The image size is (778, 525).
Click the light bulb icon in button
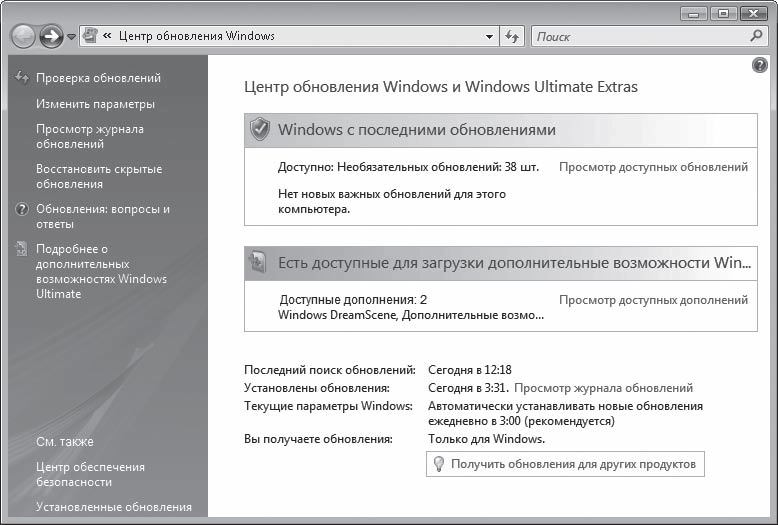(x=438, y=464)
